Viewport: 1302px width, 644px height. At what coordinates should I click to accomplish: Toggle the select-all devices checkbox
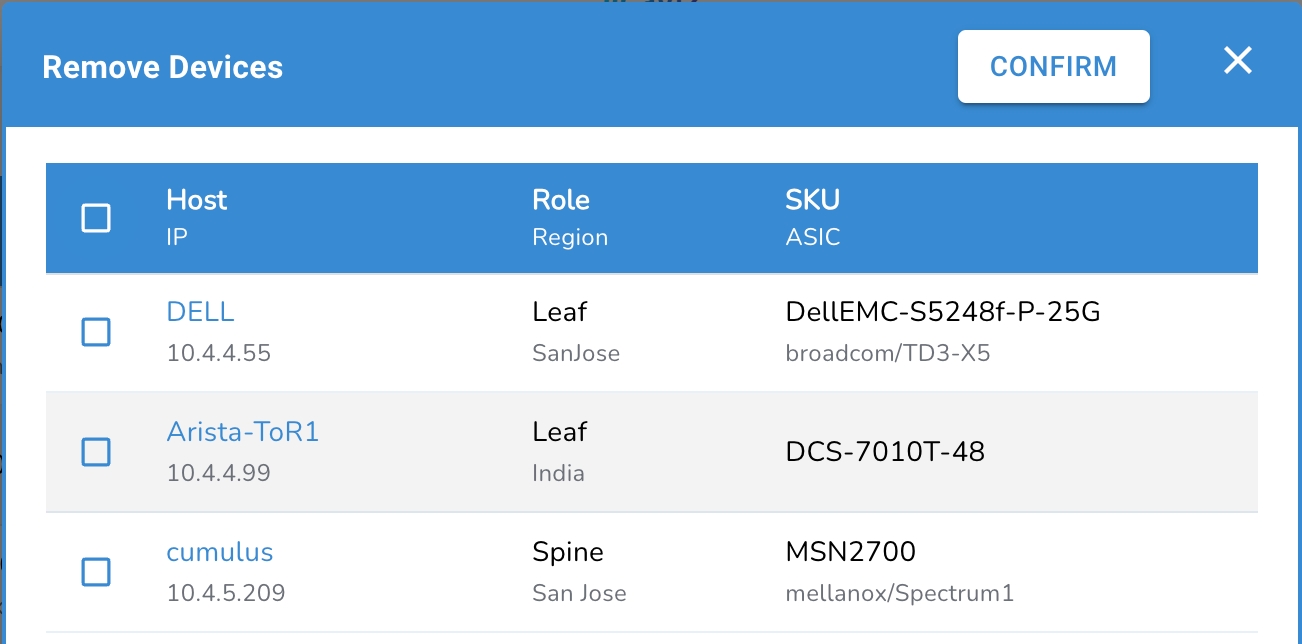pos(96,218)
